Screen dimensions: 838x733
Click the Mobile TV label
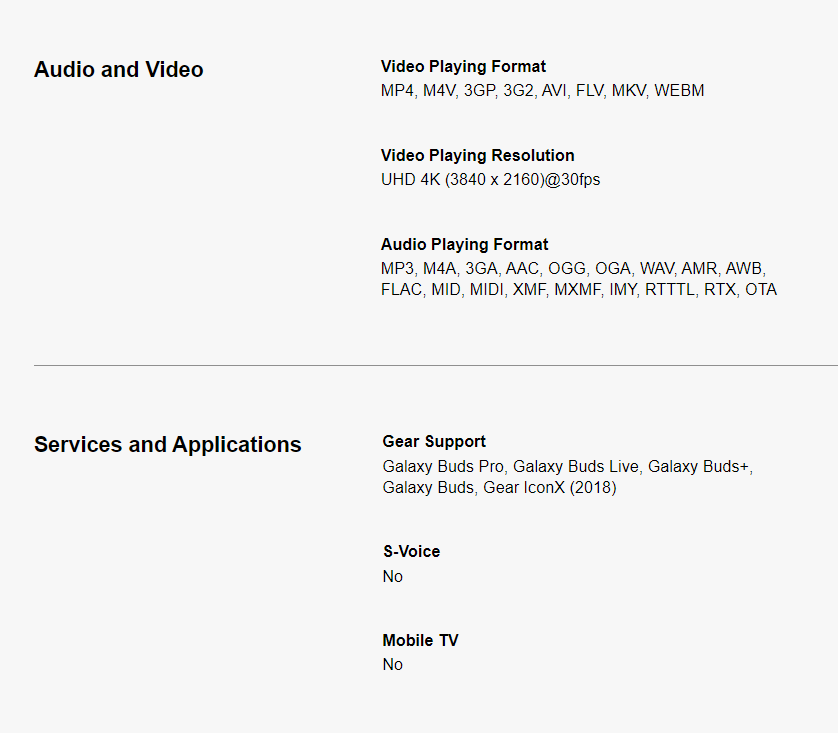420,641
